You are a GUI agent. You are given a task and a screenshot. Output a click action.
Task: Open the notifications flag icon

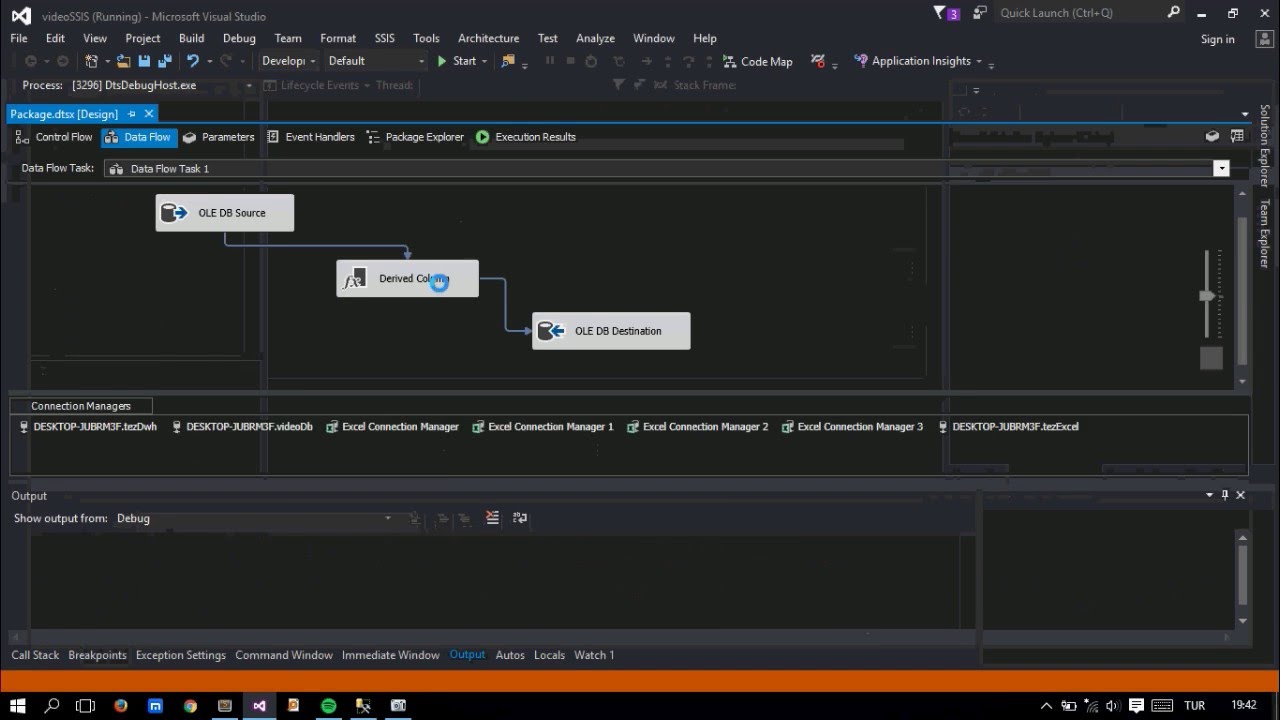(x=939, y=13)
